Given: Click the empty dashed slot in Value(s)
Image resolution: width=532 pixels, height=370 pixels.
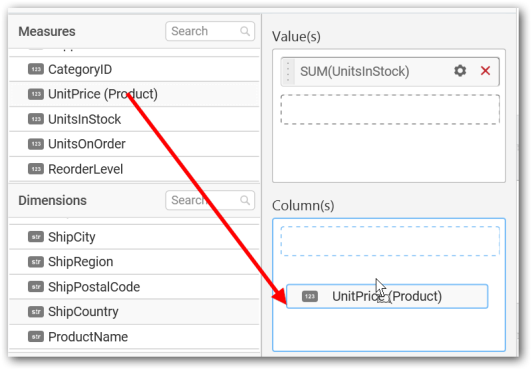Looking at the screenshot, I should point(390,110).
